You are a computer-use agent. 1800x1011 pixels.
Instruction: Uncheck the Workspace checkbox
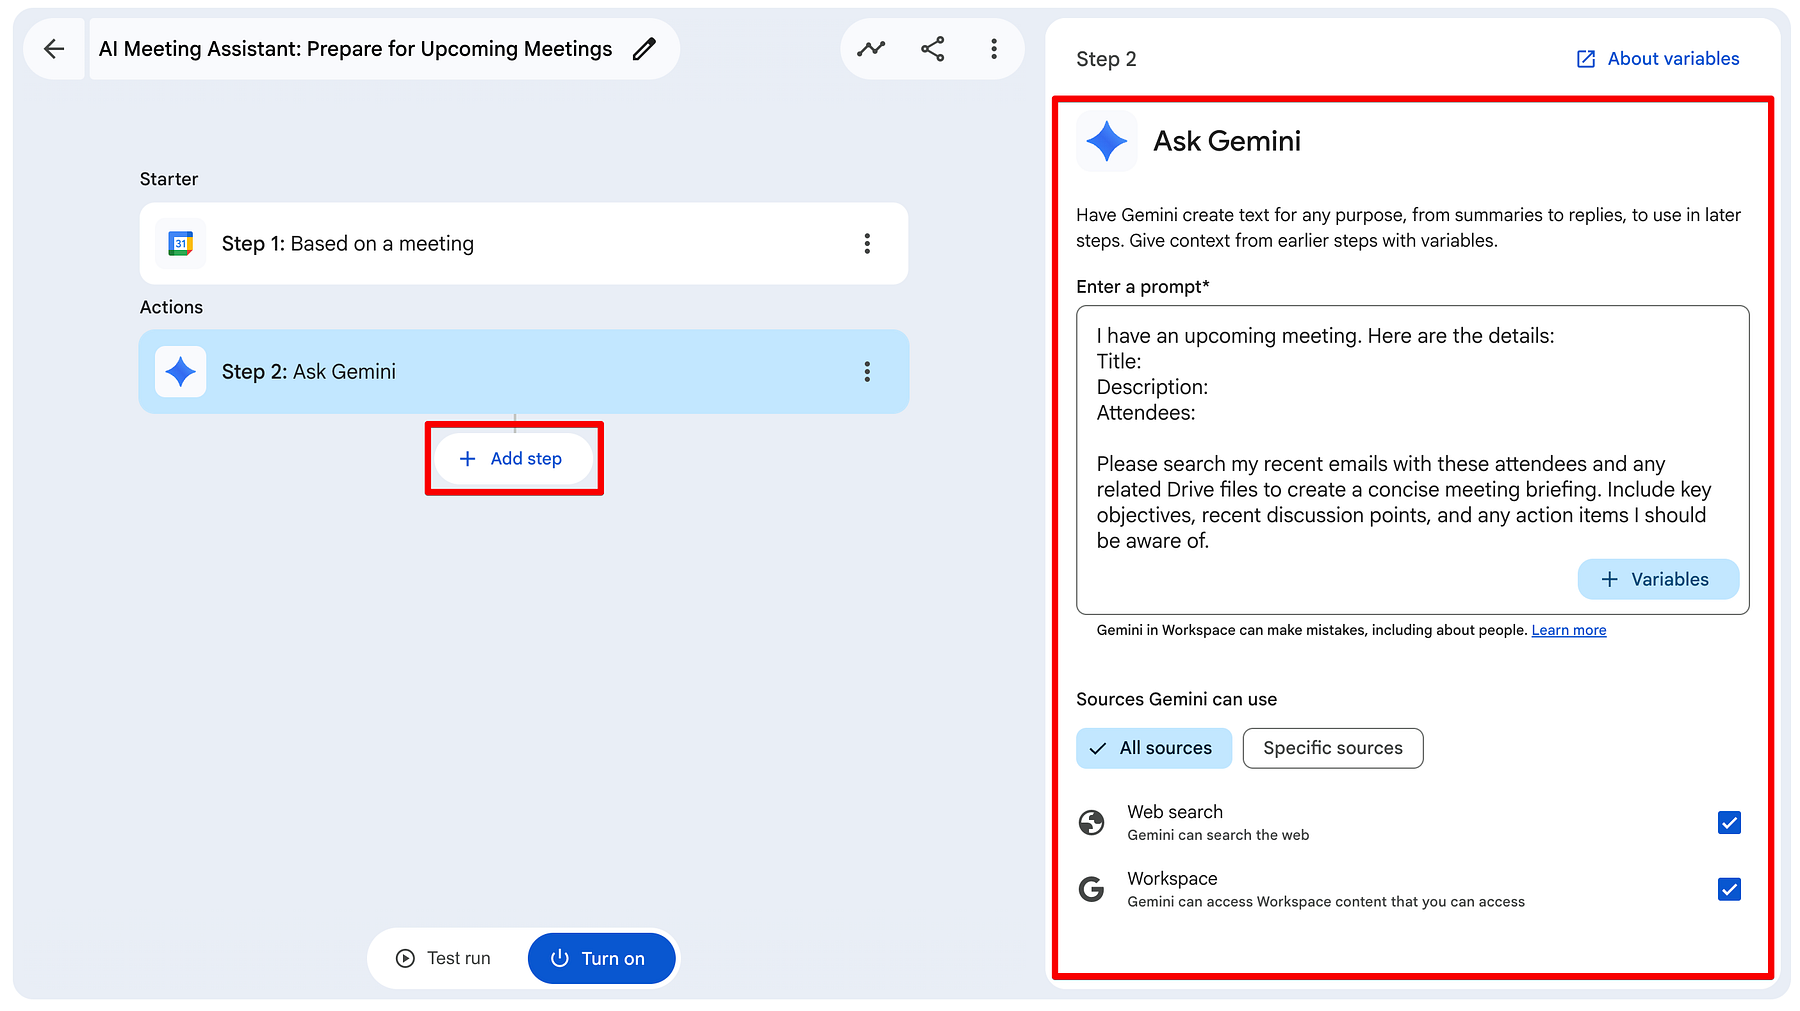[x=1729, y=889]
